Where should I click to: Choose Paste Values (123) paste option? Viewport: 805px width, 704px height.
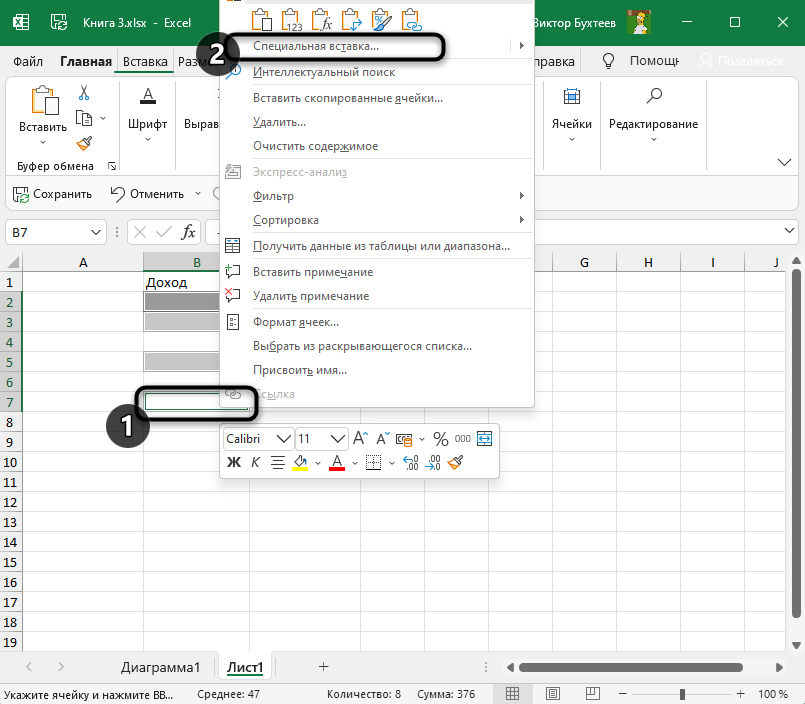click(x=292, y=19)
